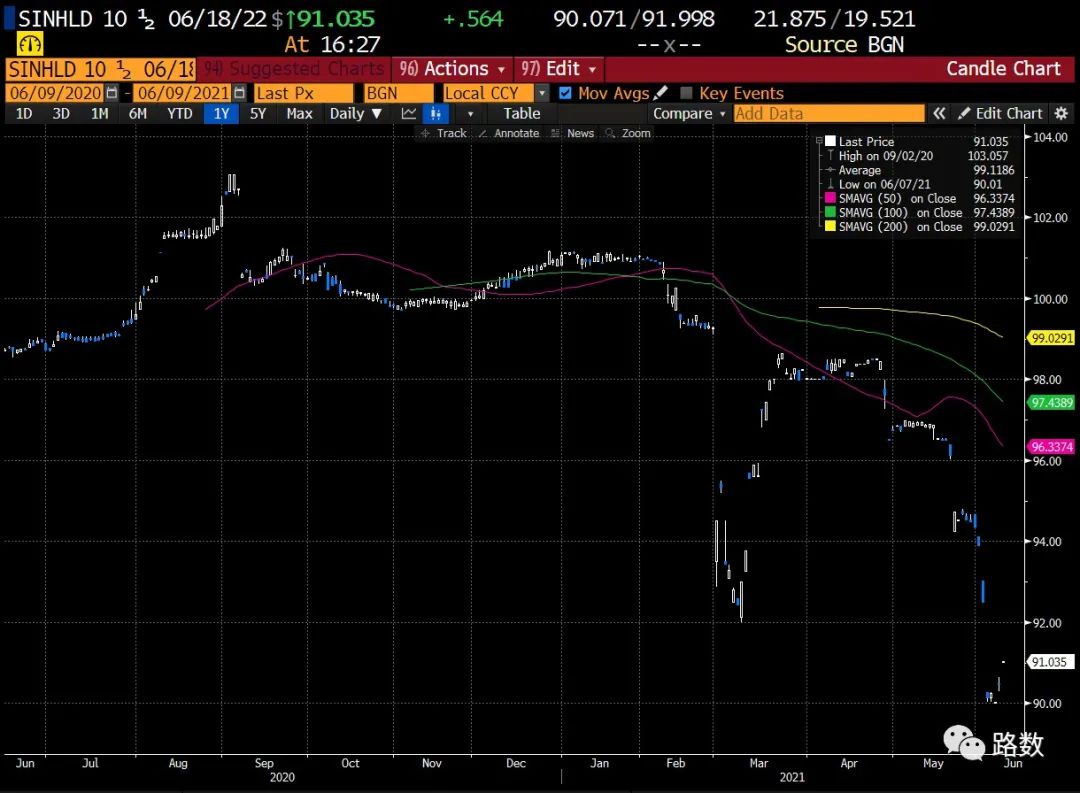Select the 6M time range tab
This screenshot has height=793, width=1080.
tap(137, 114)
